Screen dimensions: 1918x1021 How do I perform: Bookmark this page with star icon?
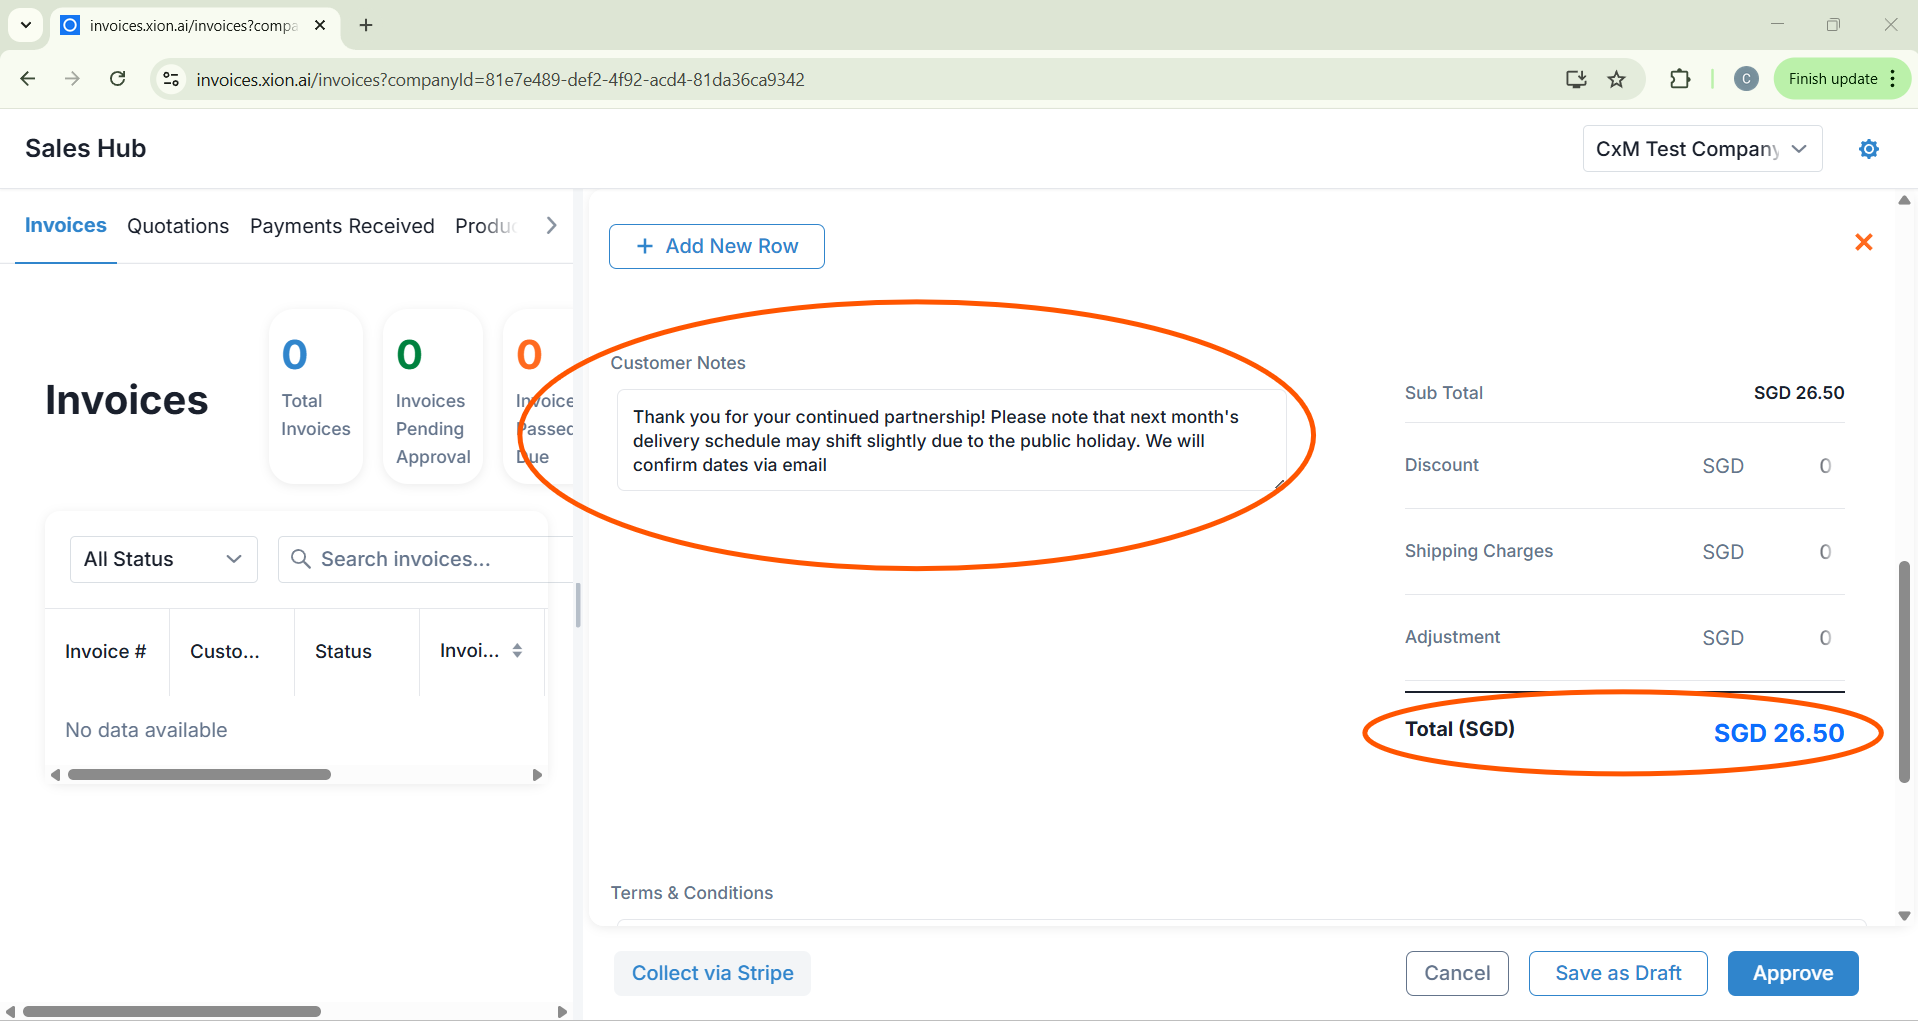tap(1616, 79)
